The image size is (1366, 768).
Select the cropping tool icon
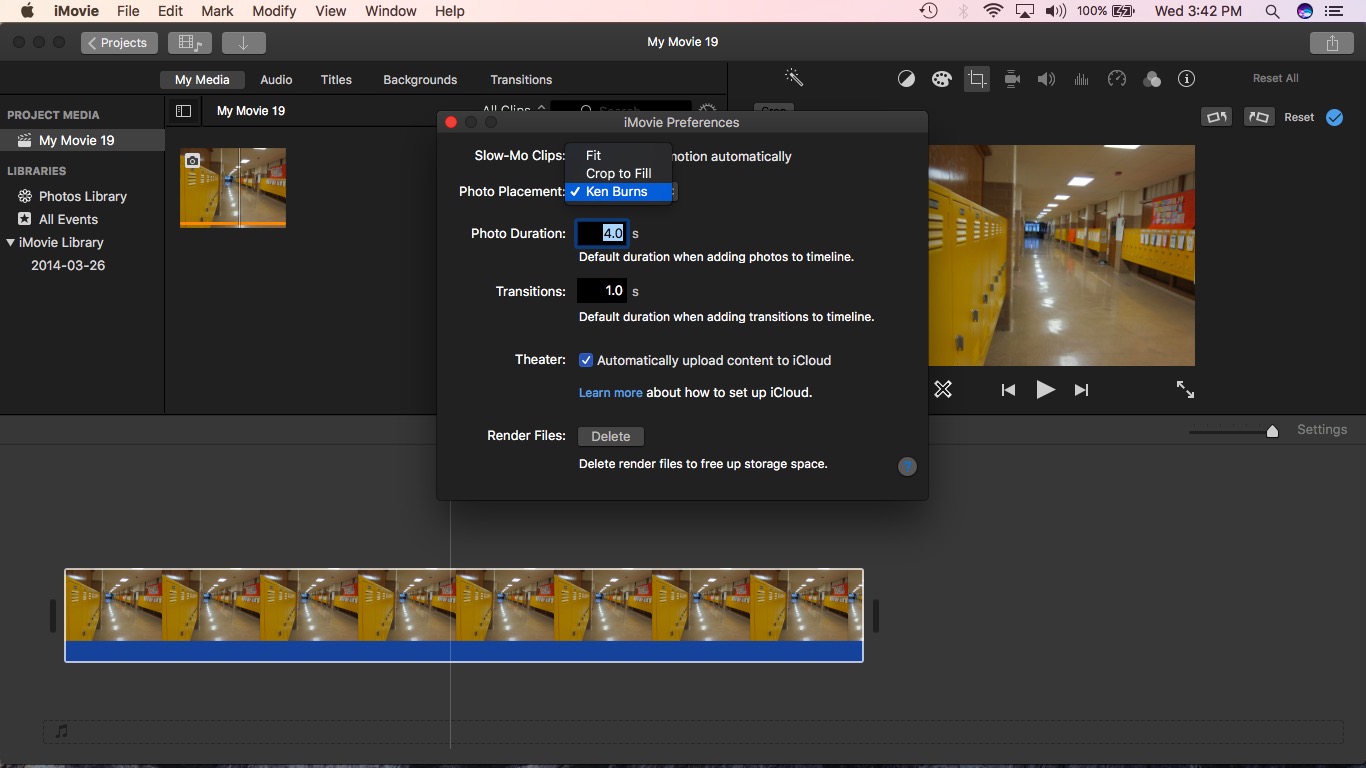click(x=976, y=79)
